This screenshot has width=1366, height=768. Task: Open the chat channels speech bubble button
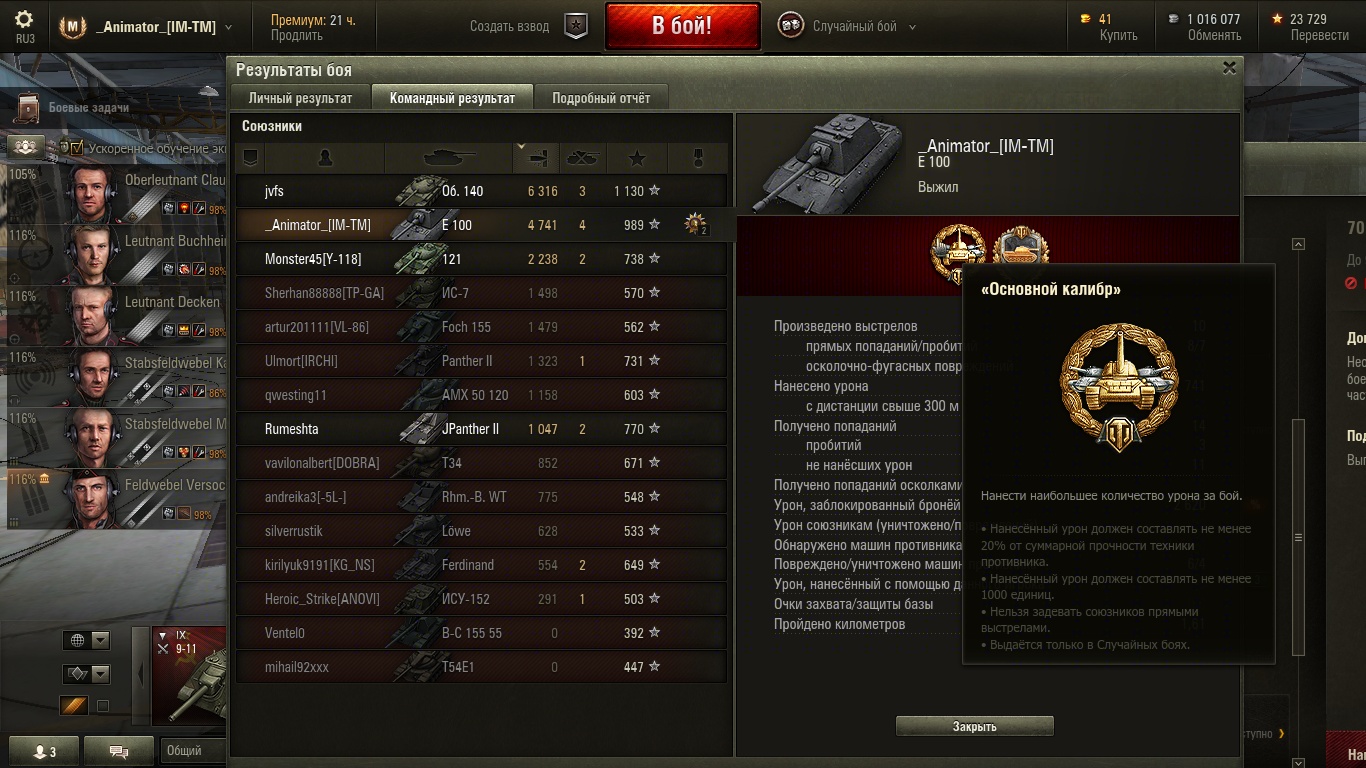point(119,751)
